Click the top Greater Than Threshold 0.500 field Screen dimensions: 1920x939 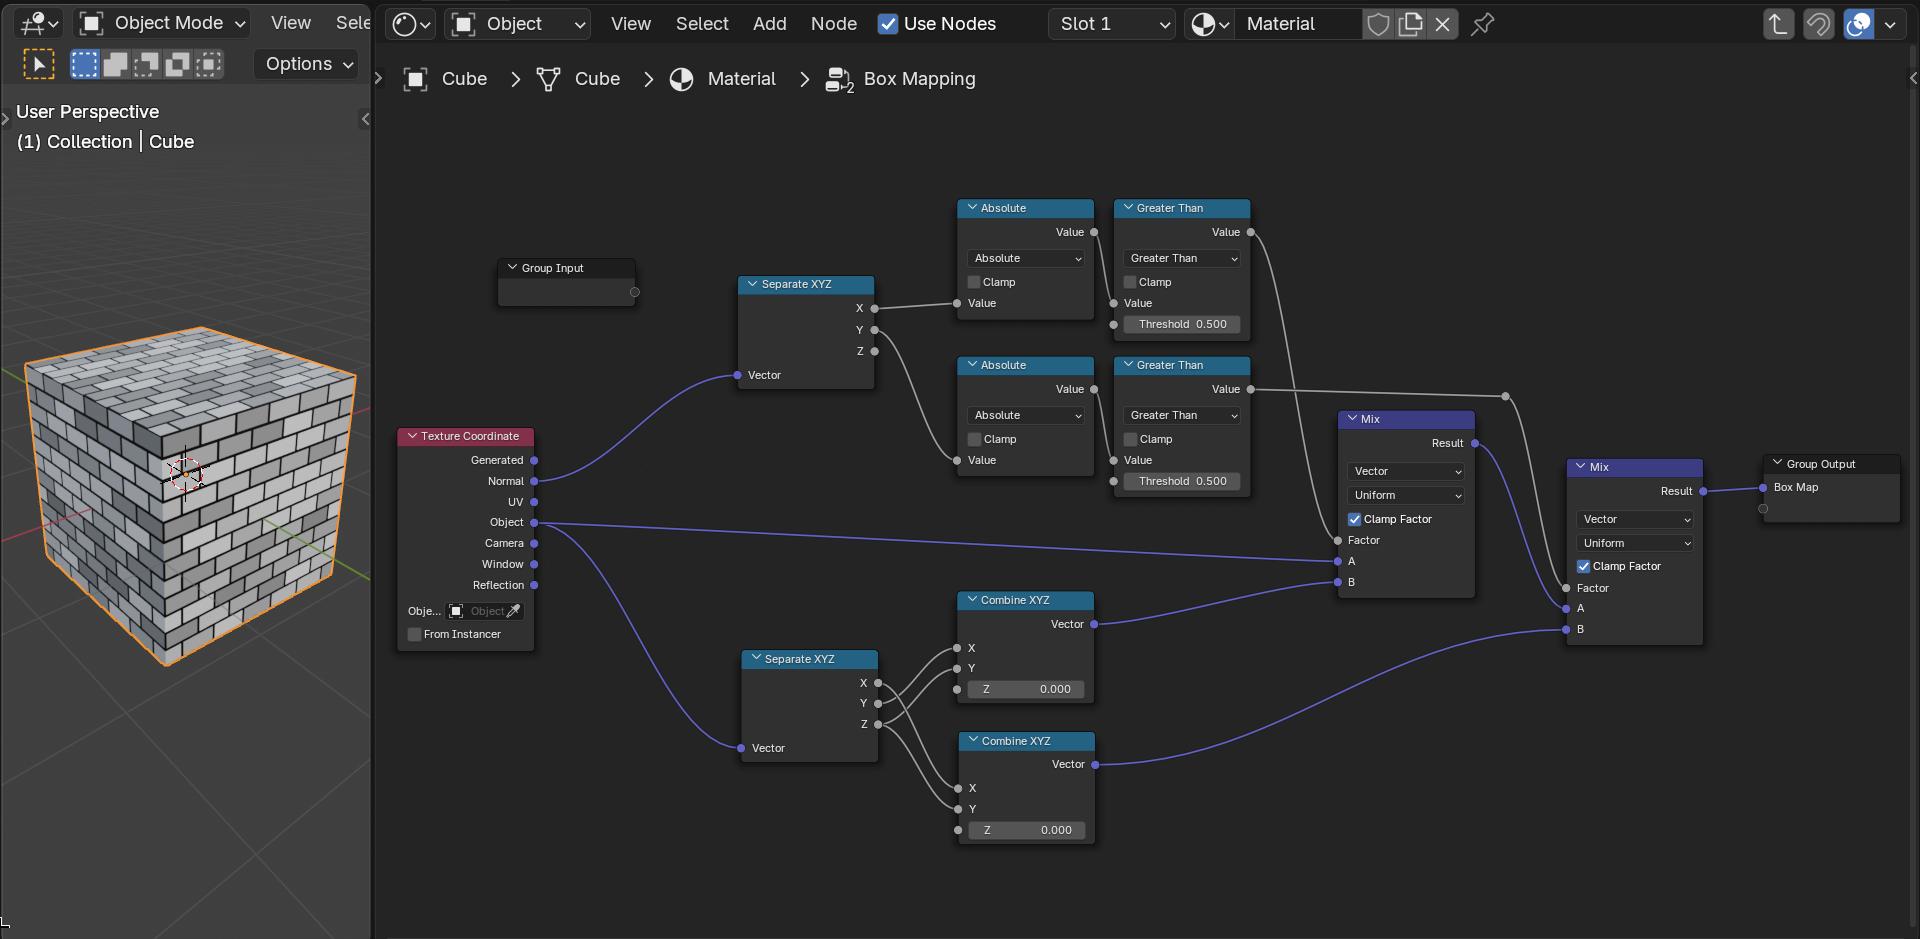point(1182,324)
